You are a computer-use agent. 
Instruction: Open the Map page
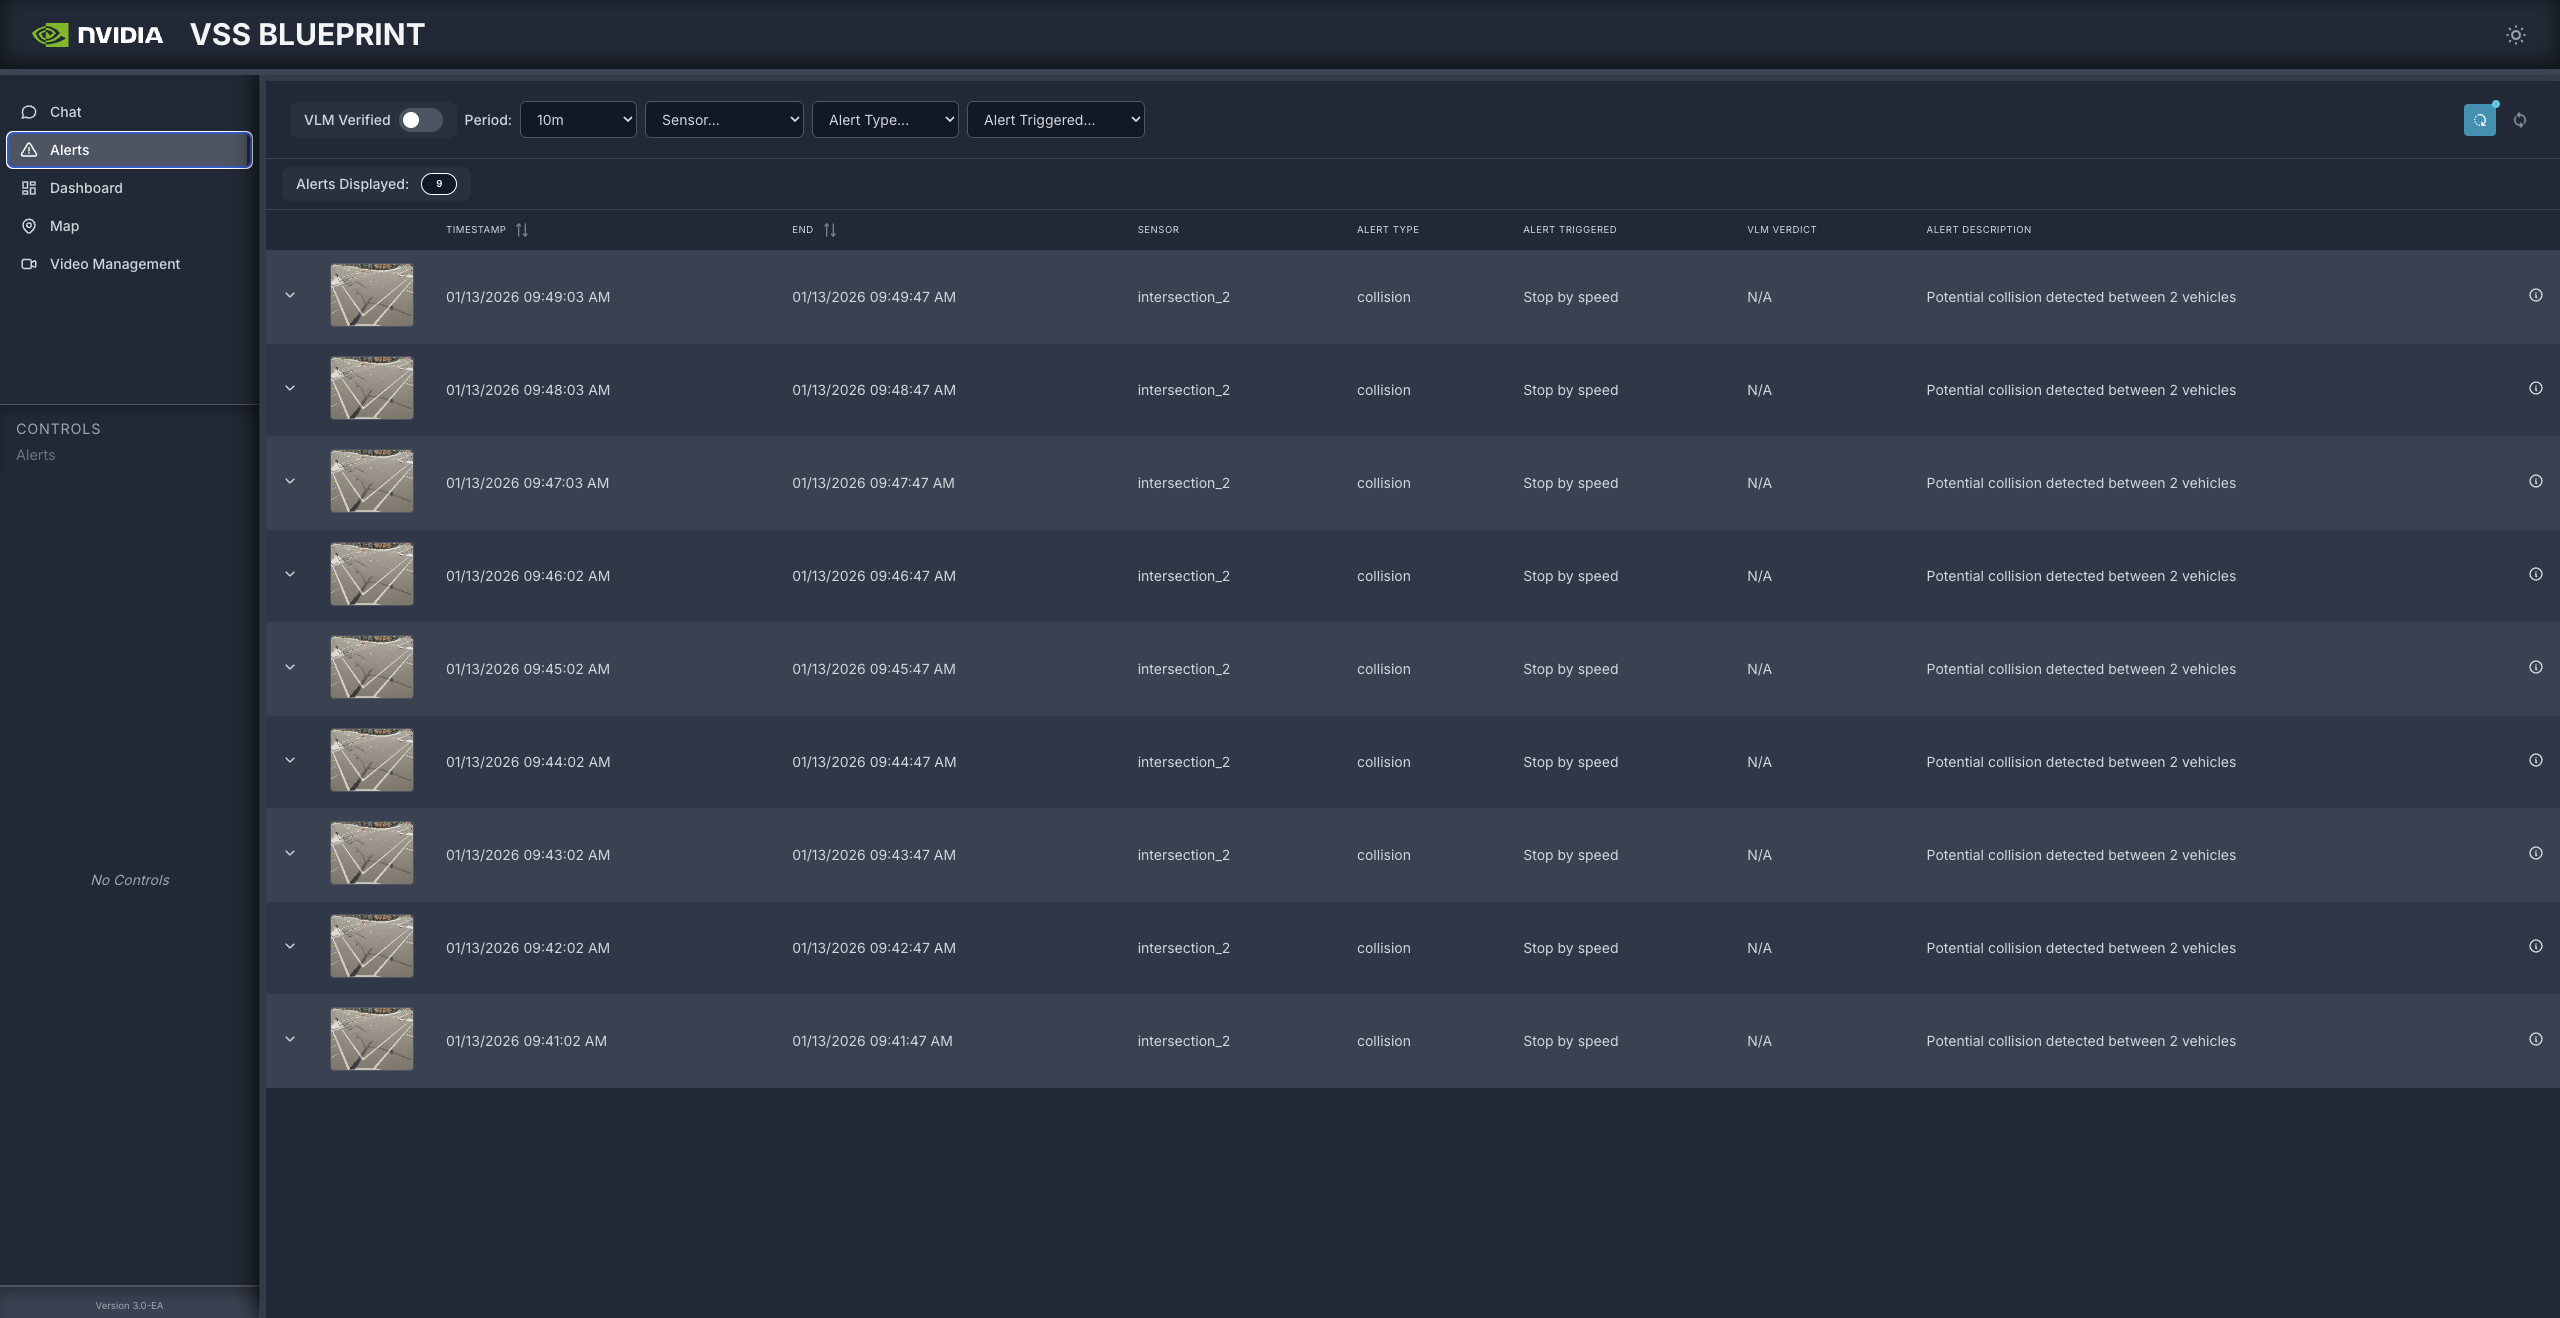click(64, 226)
